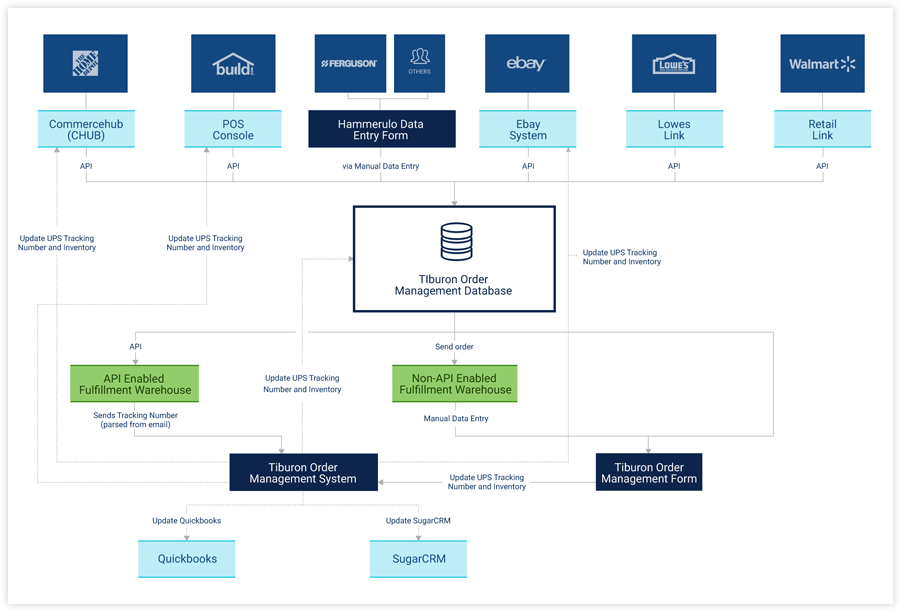This screenshot has width=902, height=613.
Task: Click API label above API Enabled Warehouse
Action: pyautogui.click(x=135, y=347)
